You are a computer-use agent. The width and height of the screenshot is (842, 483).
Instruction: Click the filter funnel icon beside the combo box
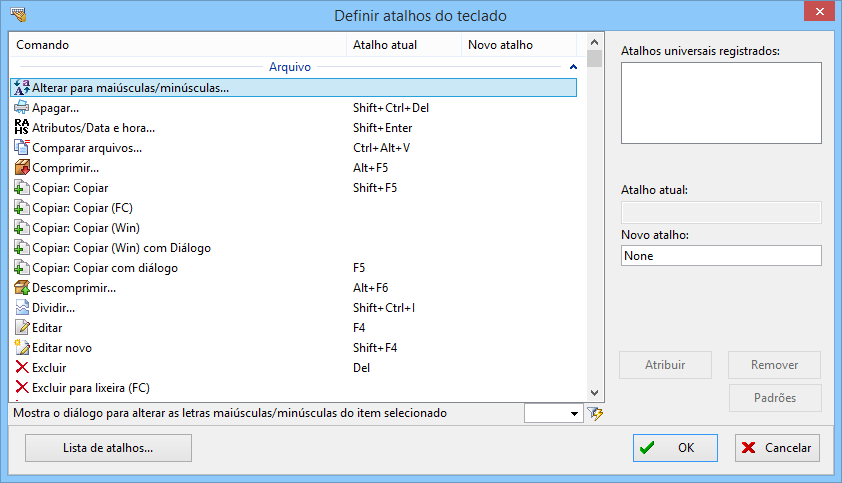595,413
